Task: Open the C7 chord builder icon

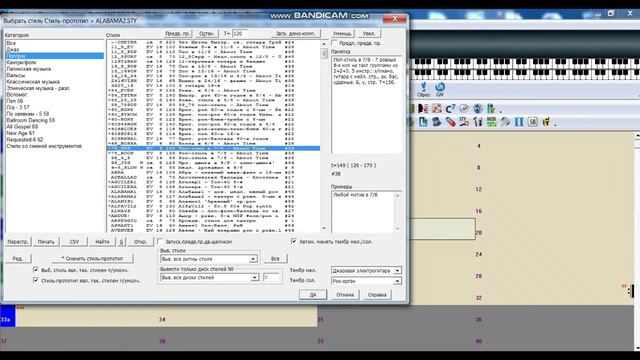Action: (x=450, y=109)
